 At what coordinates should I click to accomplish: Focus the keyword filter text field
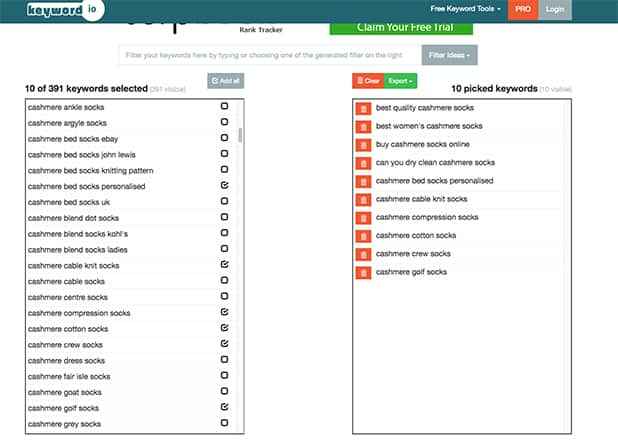tap(268, 55)
